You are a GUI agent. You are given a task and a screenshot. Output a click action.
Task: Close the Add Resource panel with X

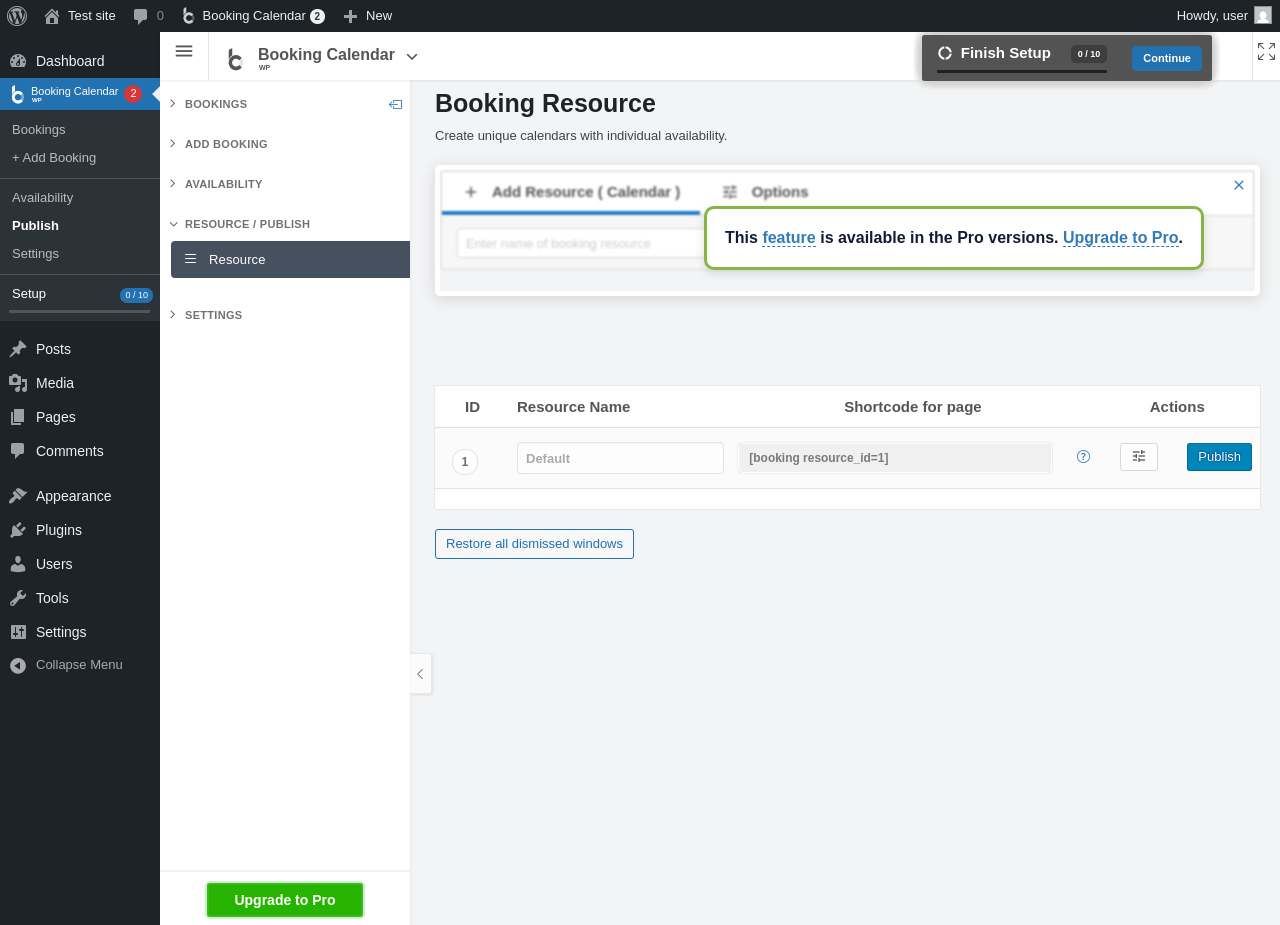click(x=1239, y=185)
